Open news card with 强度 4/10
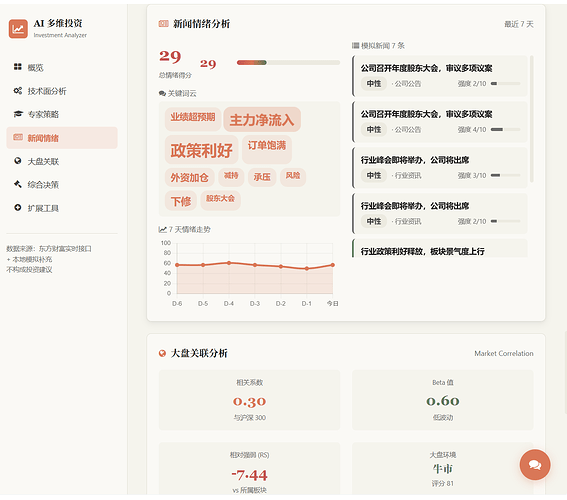 click(x=440, y=122)
